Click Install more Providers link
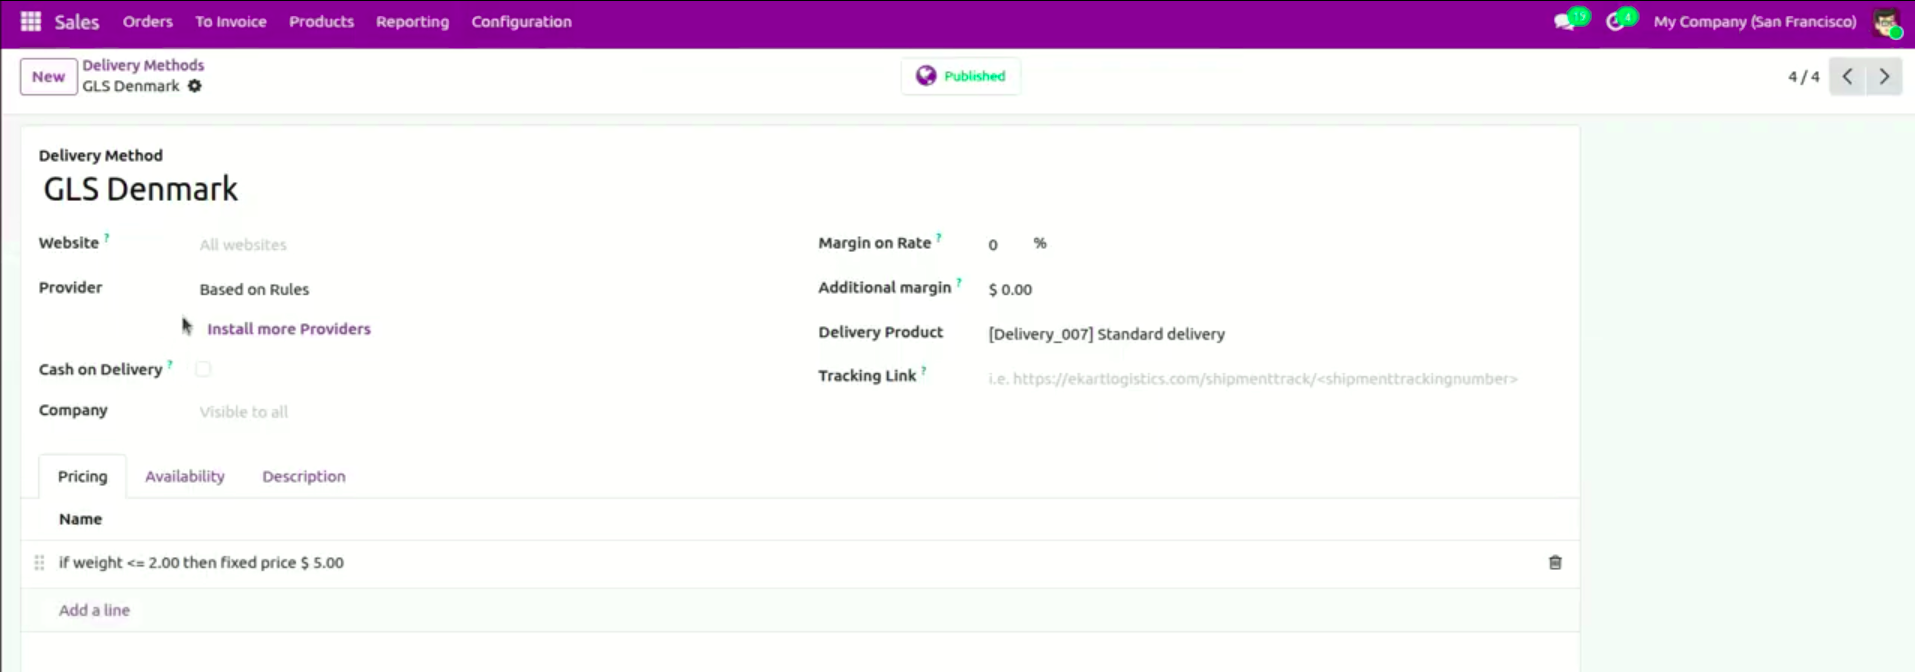1915x672 pixels. coord(288,329)
